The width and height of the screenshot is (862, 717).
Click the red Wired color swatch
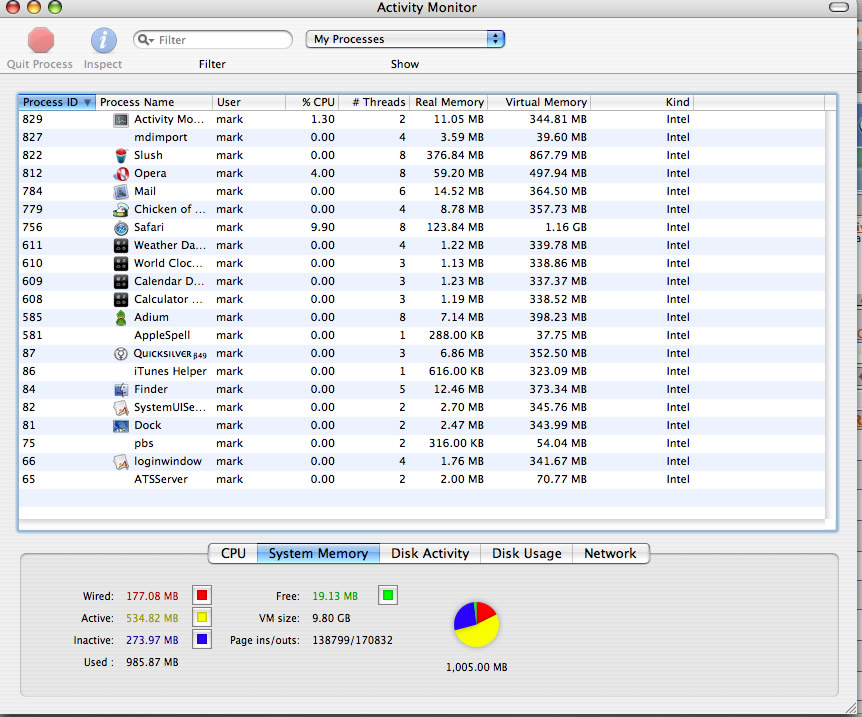pyautogui.click(x=202, y=595)
